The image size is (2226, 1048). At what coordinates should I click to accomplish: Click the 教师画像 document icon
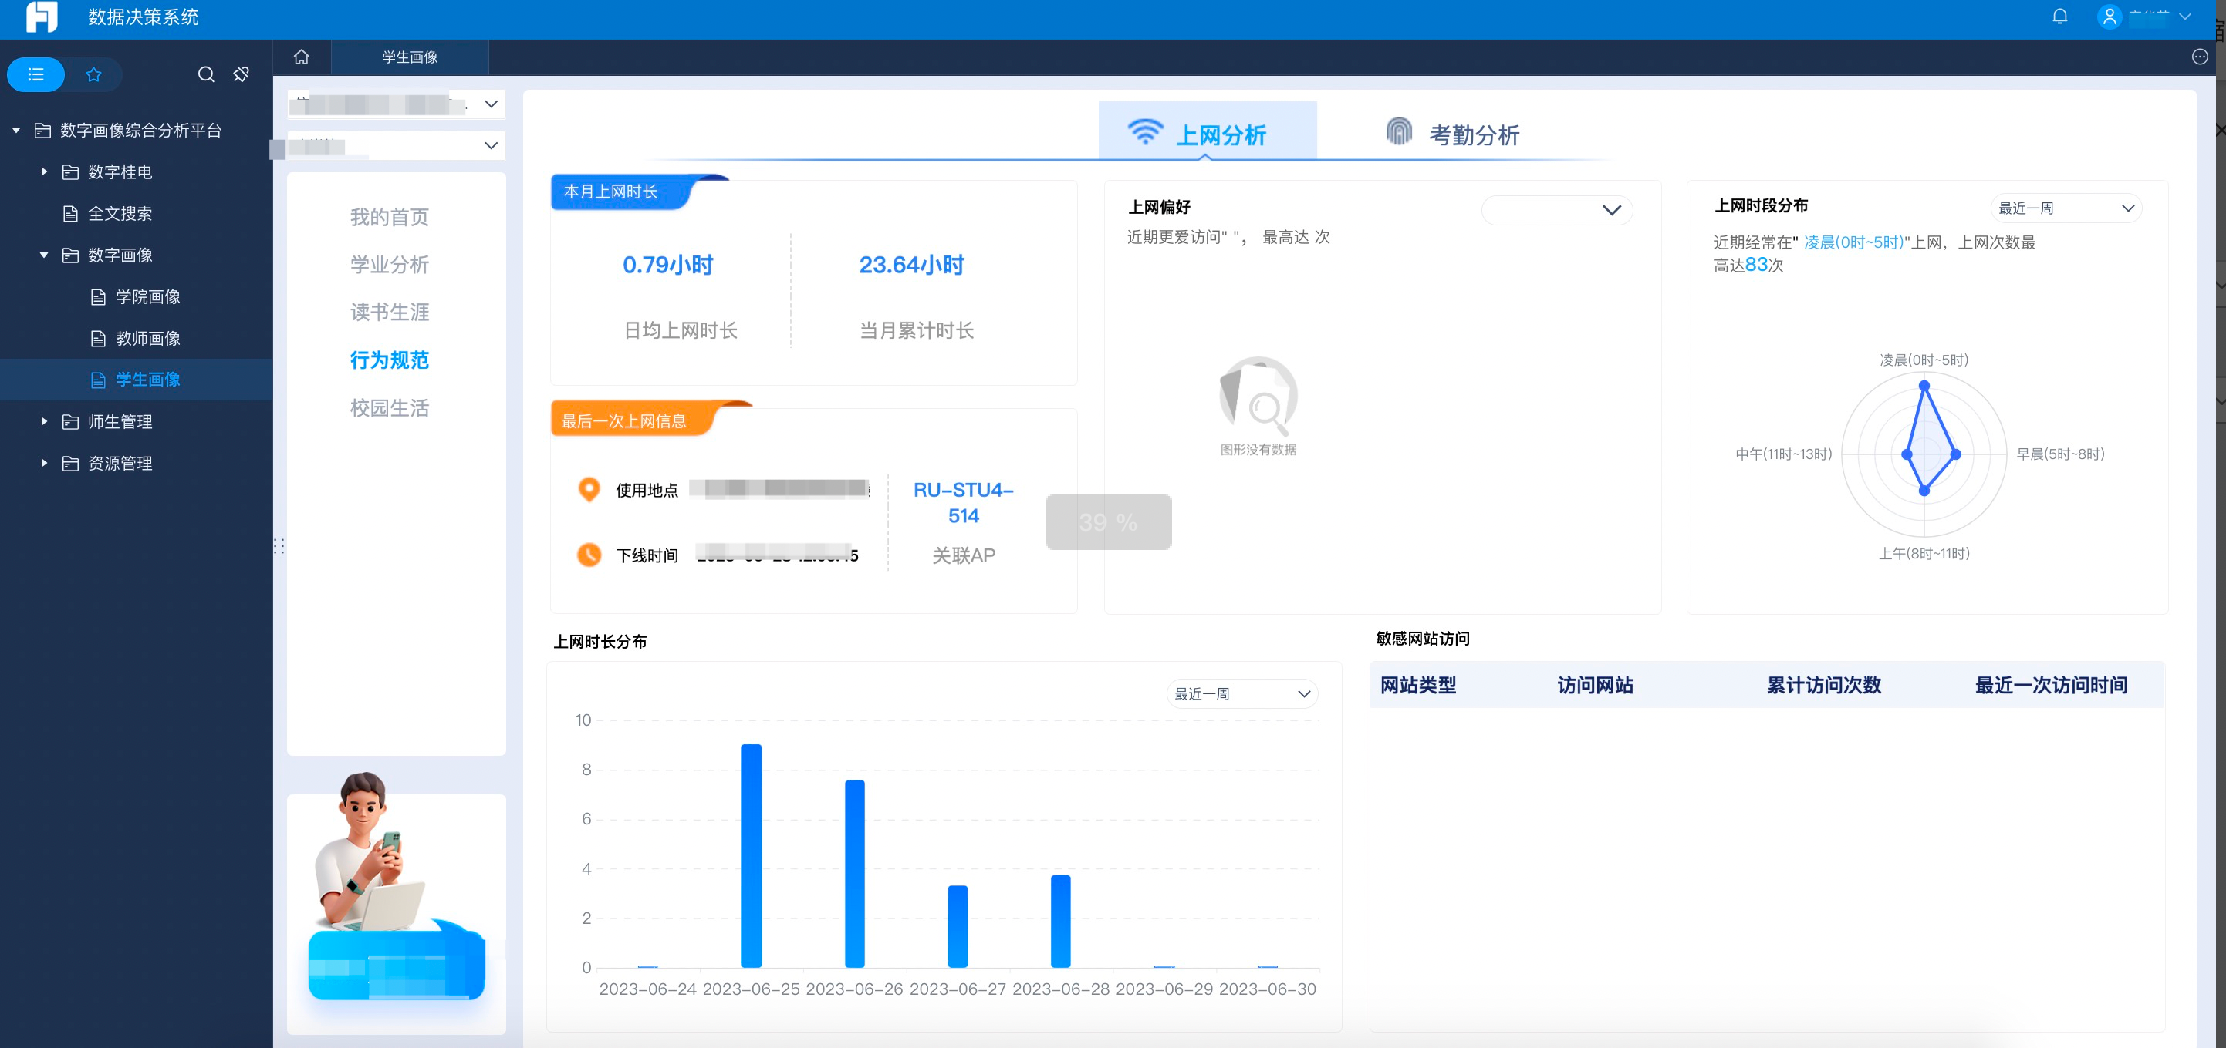click(98, 338)
